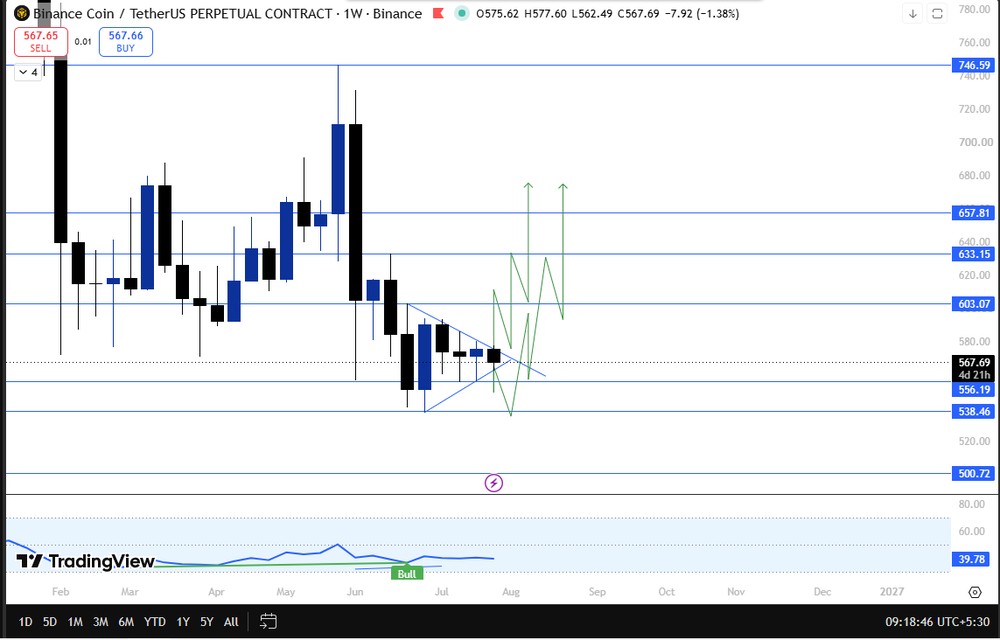The image size is (1000, 640).
Task: Click the 657.81 price line label
Action: [974, 213]
